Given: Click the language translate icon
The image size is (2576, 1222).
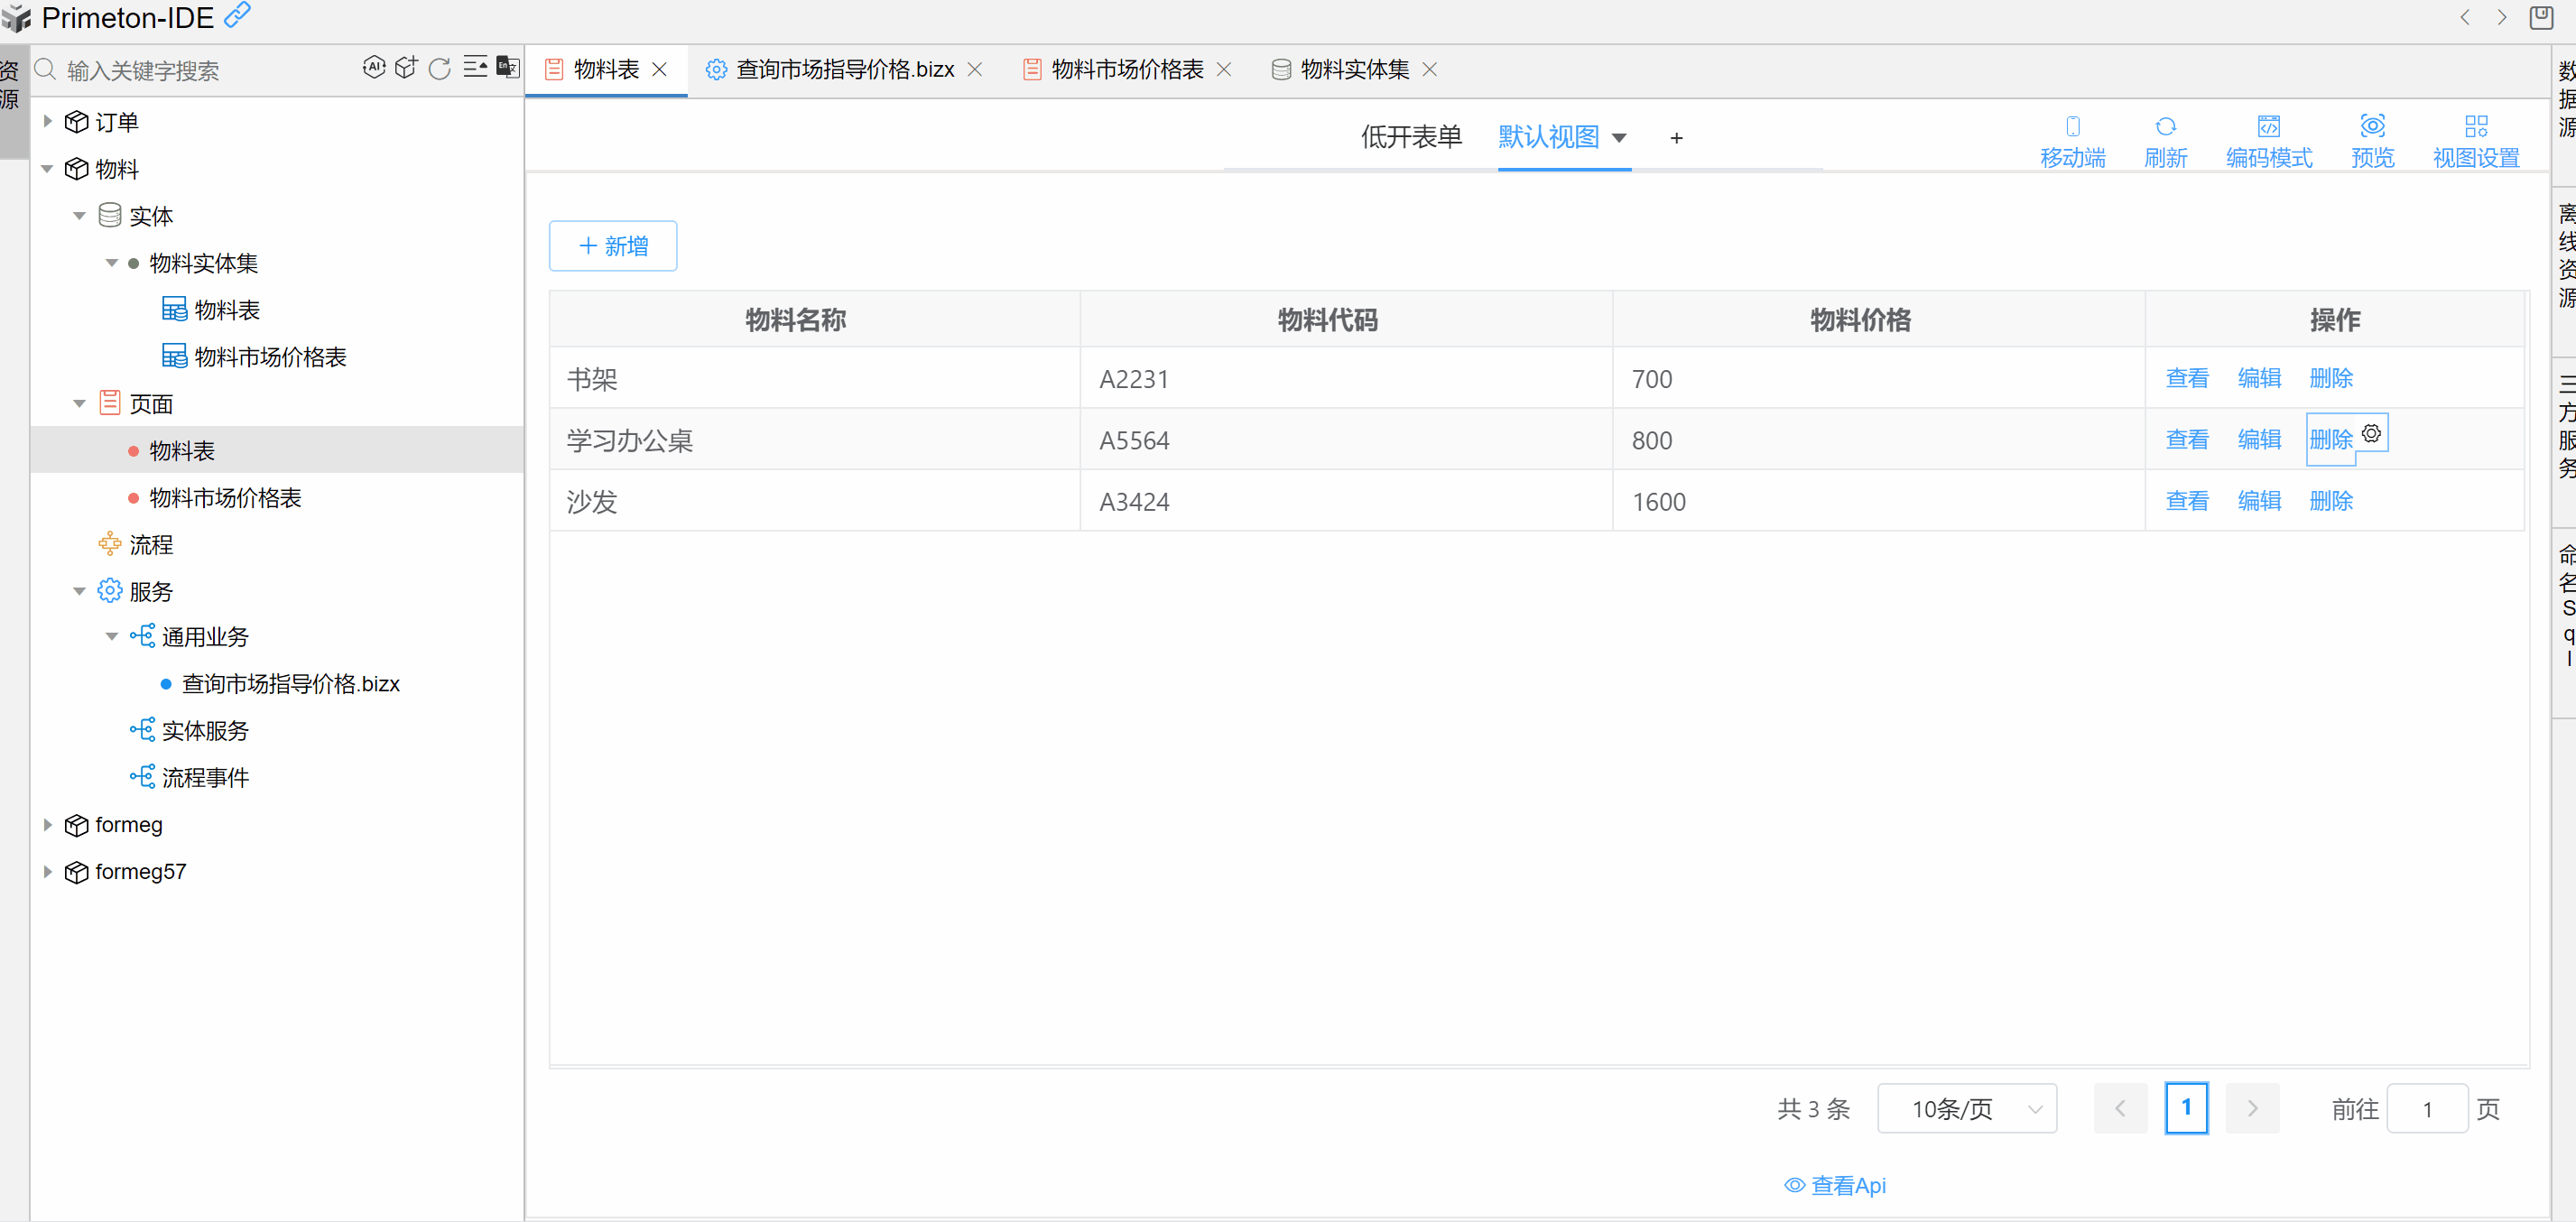Looking at the screenshot, I should [x=508, y=68].
